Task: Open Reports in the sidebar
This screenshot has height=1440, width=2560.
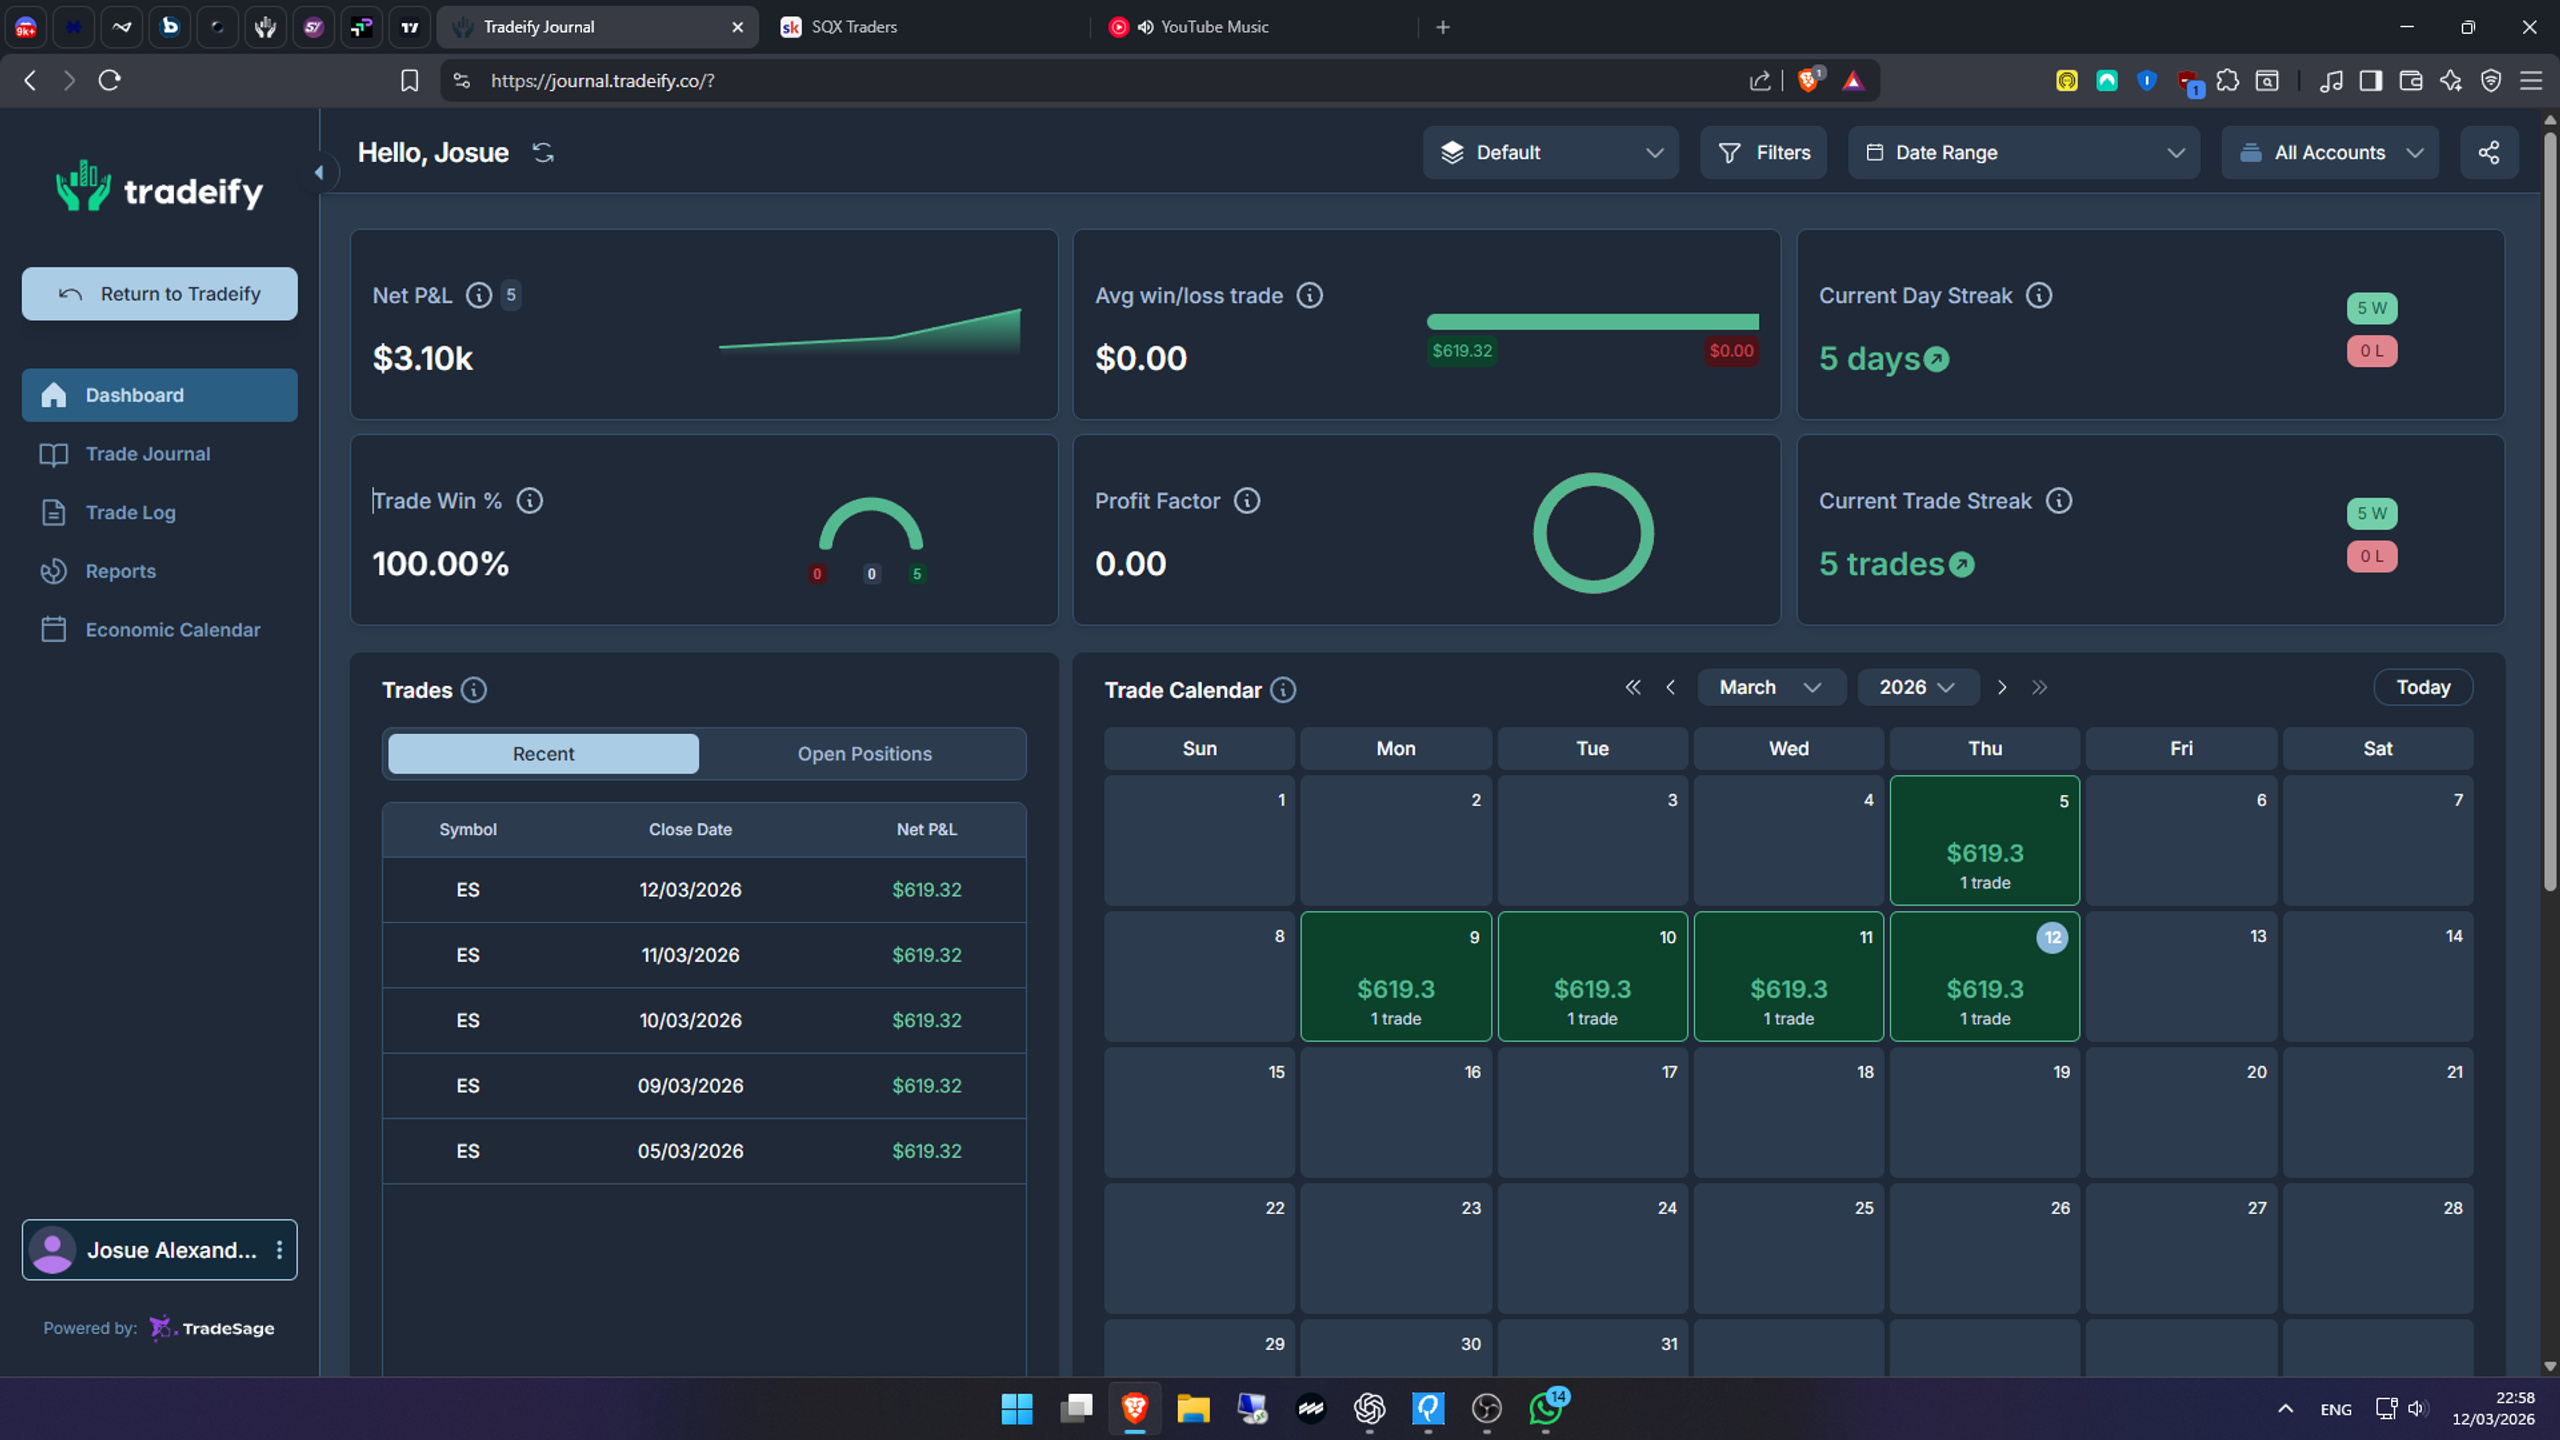Action: coord(159,571)
